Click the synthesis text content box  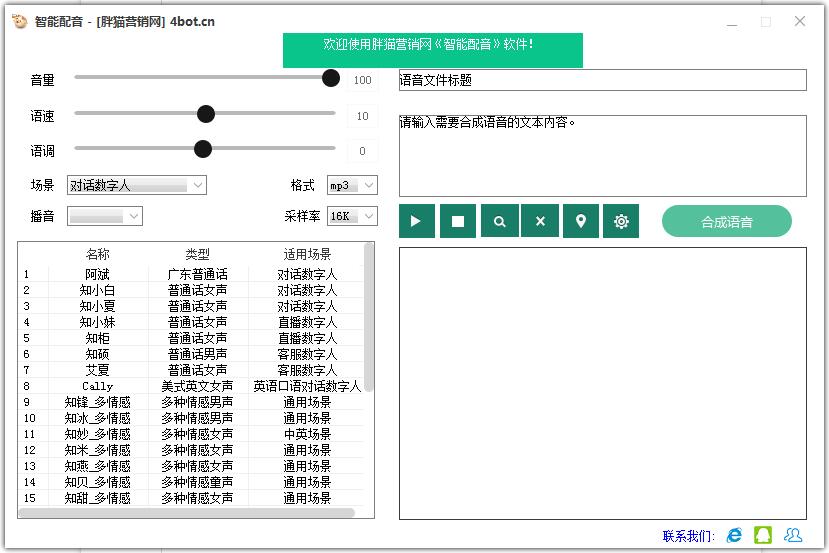coord(602,156)
